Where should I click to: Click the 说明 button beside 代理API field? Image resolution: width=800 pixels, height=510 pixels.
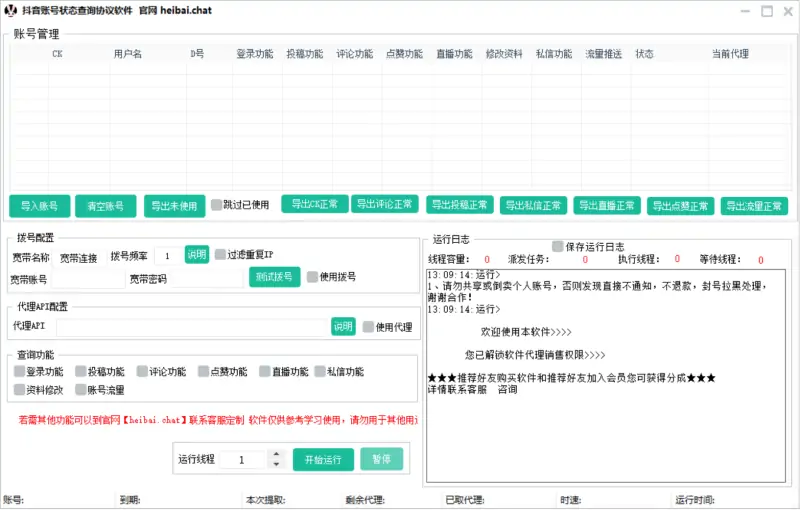coord(343,327)
